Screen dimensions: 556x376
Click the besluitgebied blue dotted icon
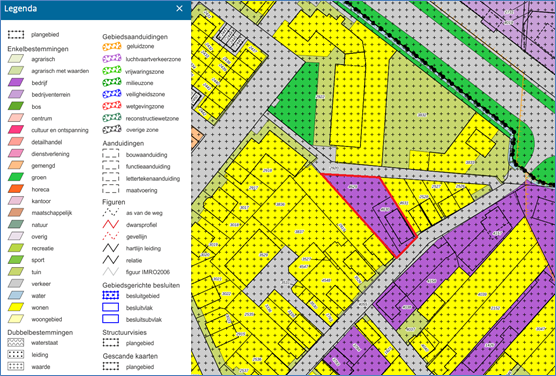(x=111, y=295)
